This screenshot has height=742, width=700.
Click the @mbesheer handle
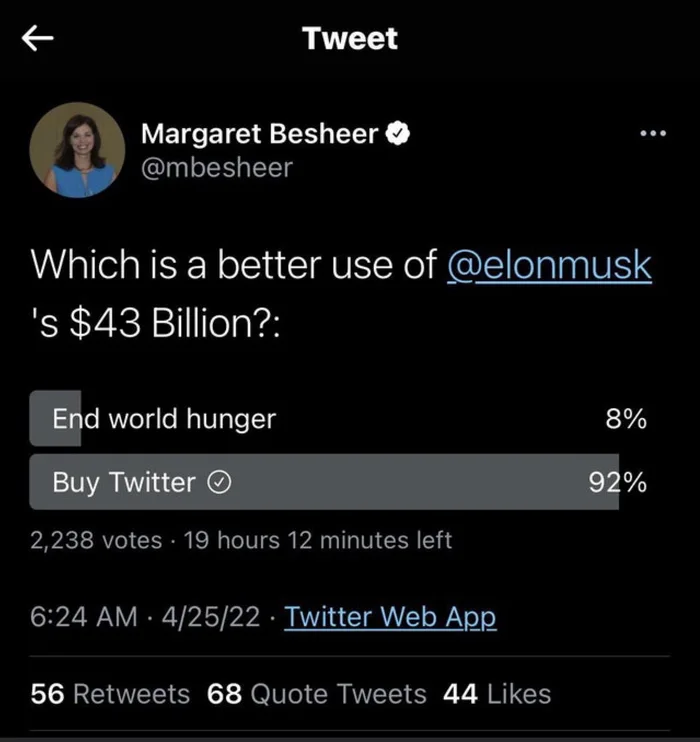click(x=216, y=167)
